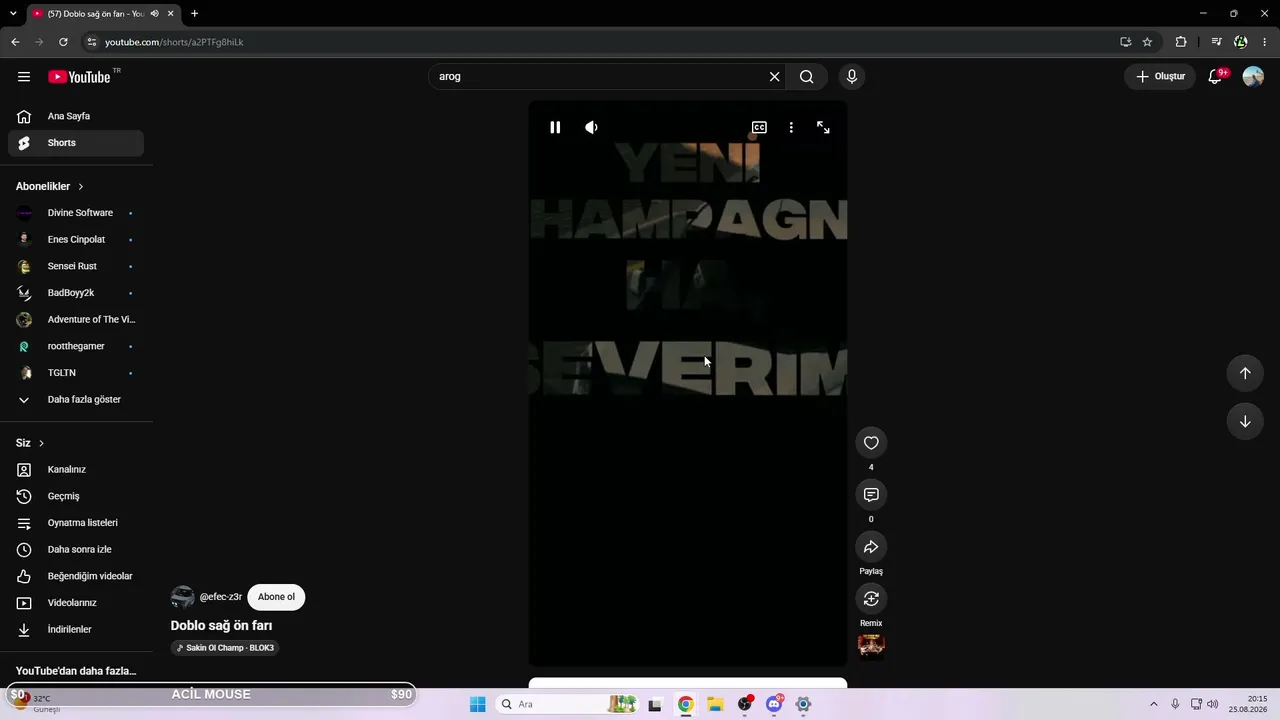Open the account avatar menu

point(1253,77)
